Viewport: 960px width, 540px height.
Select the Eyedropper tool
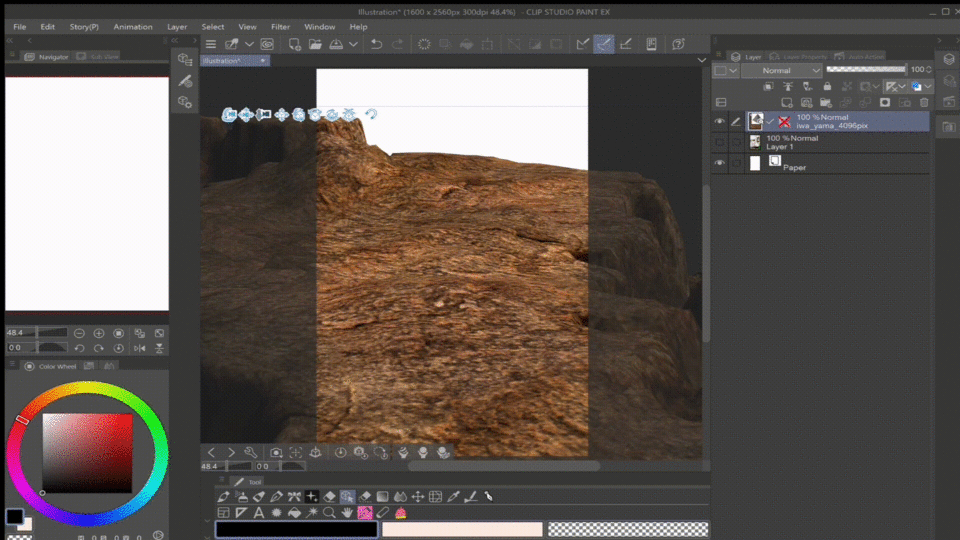click(x=453, y=496)
